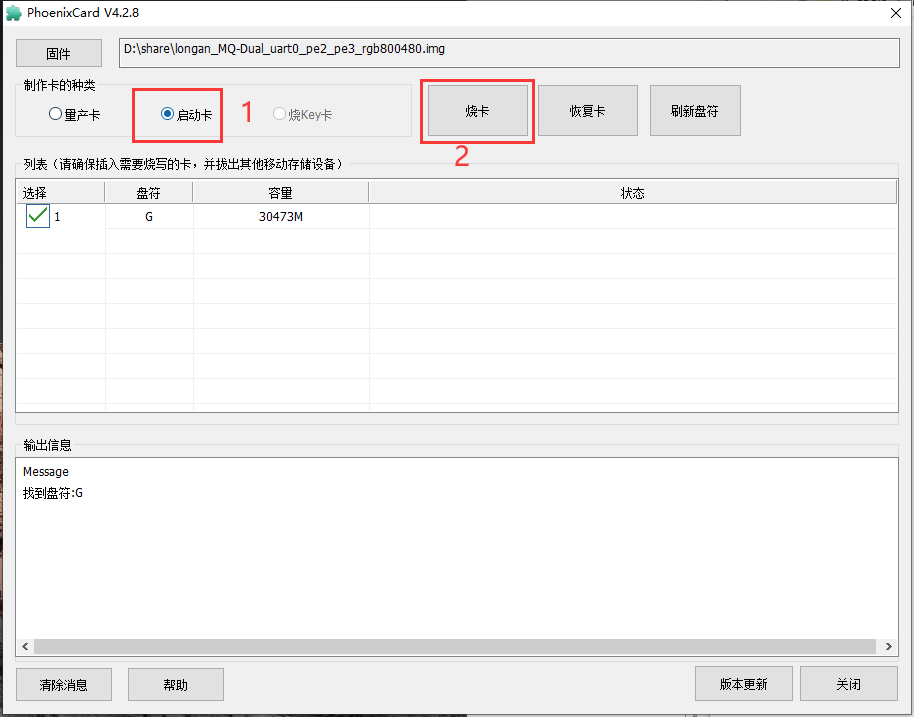Image resolution: width=914 pixels, height=717 pixels.
Task: Click 清除消息 to clear messages
Action: pos(64,685)
